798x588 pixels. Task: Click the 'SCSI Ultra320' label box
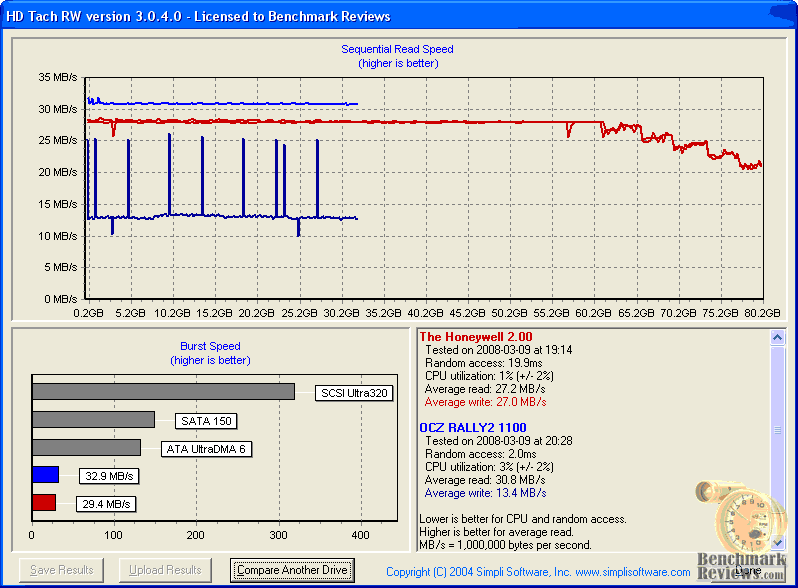354,393
